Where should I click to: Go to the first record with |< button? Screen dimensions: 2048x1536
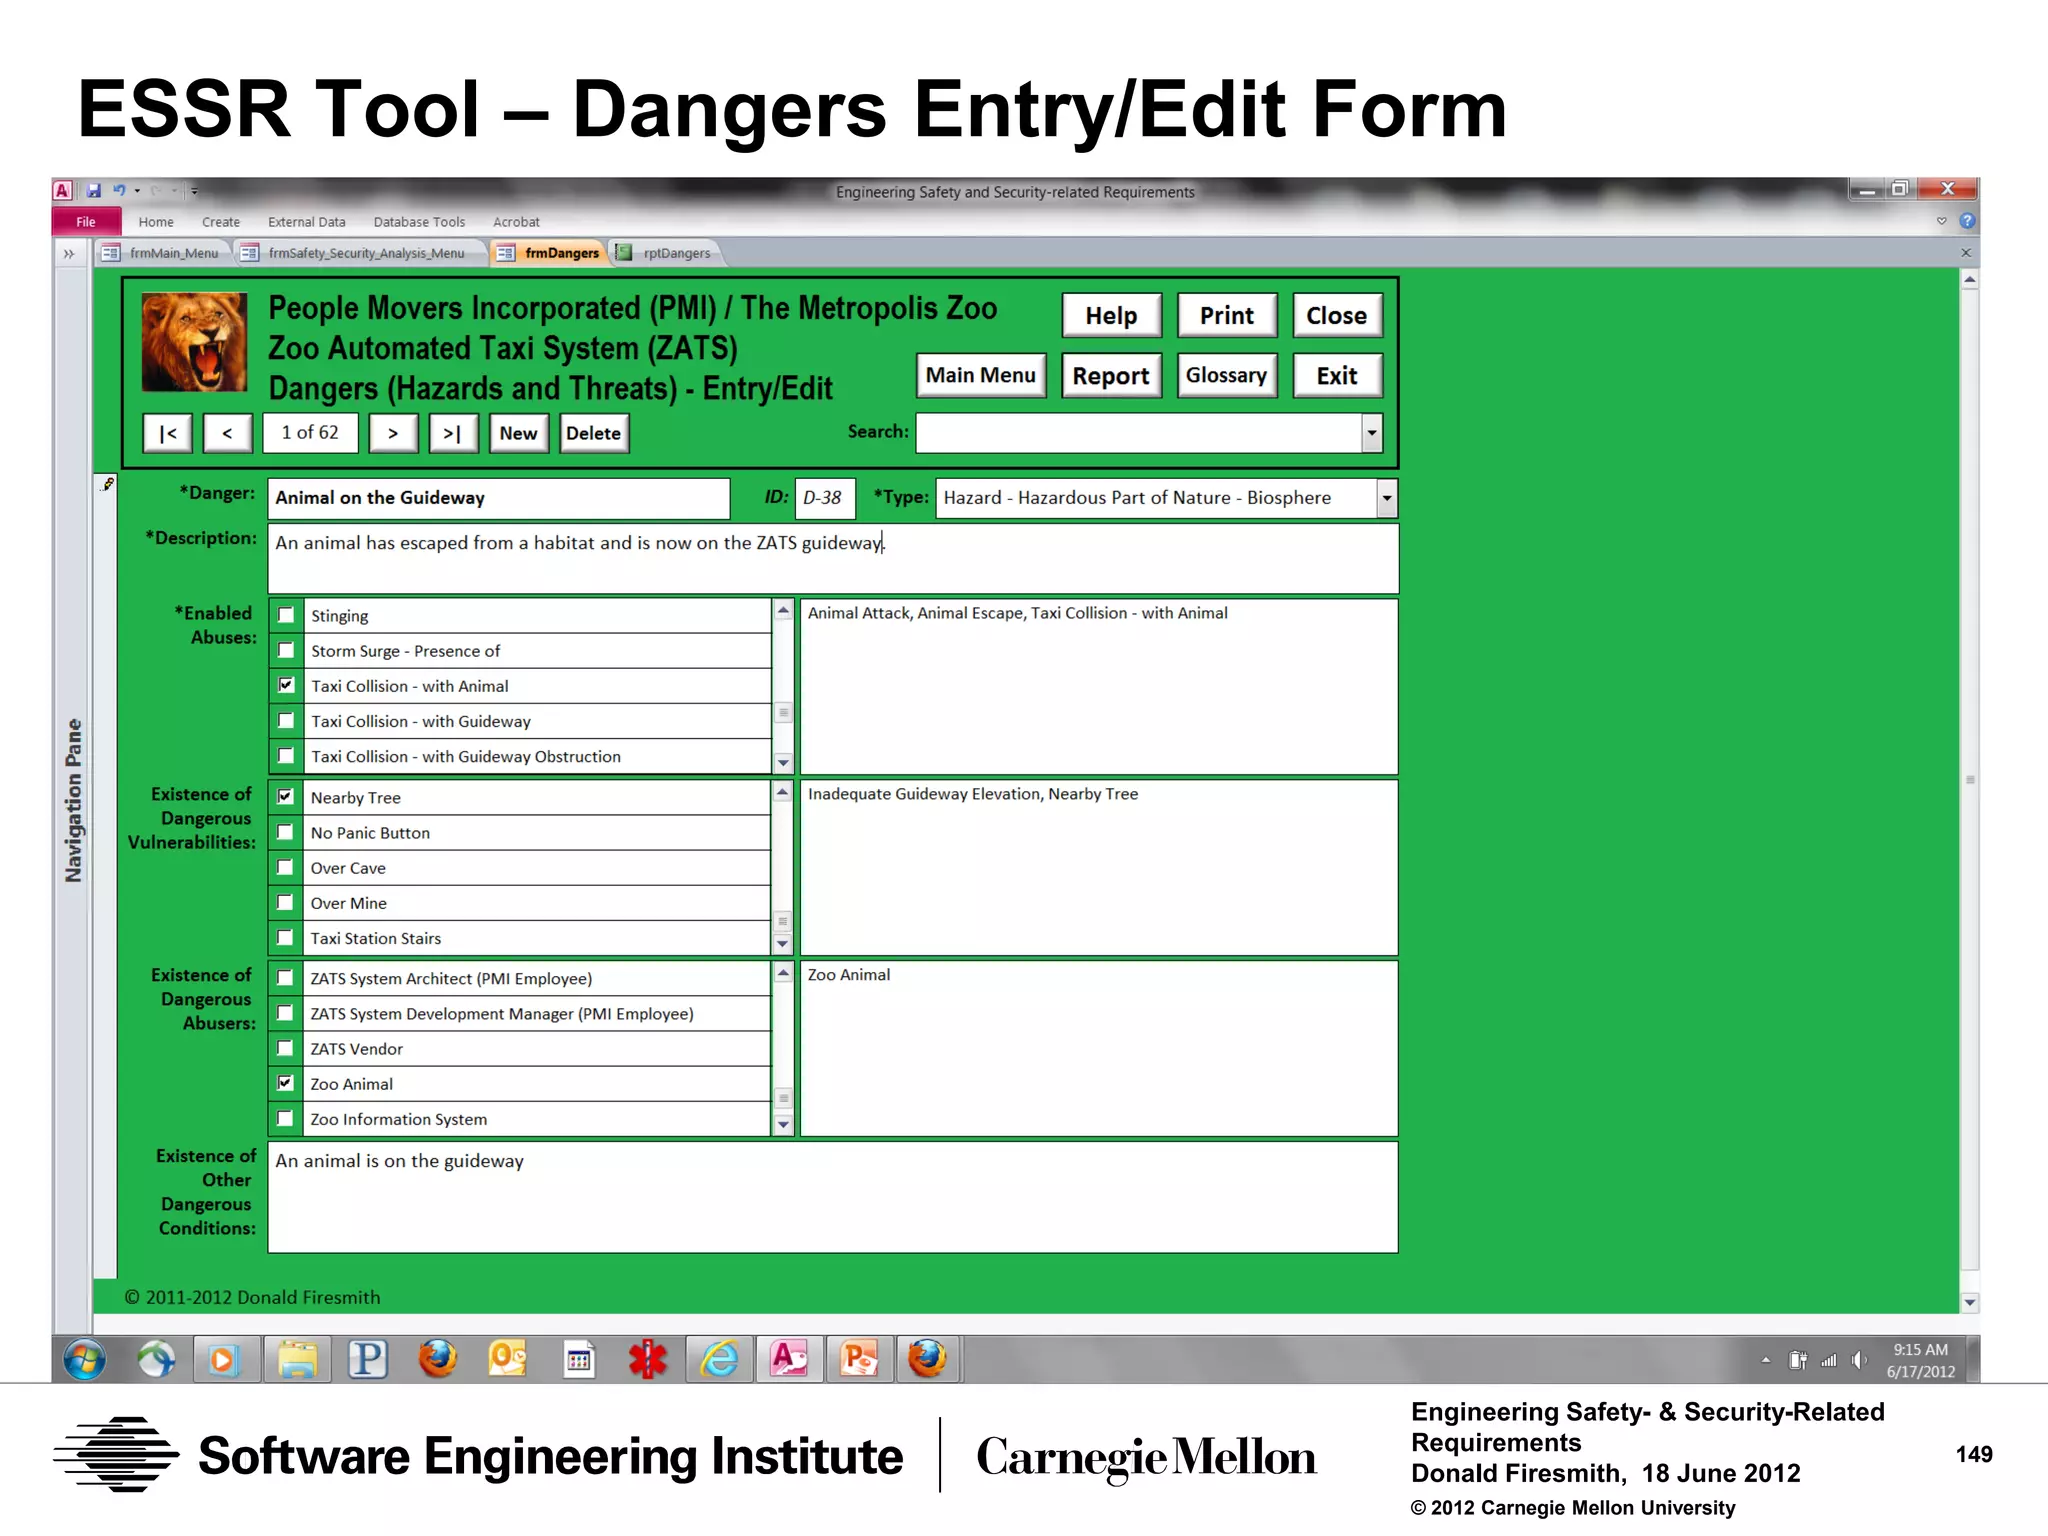click(x=167, y=433)
